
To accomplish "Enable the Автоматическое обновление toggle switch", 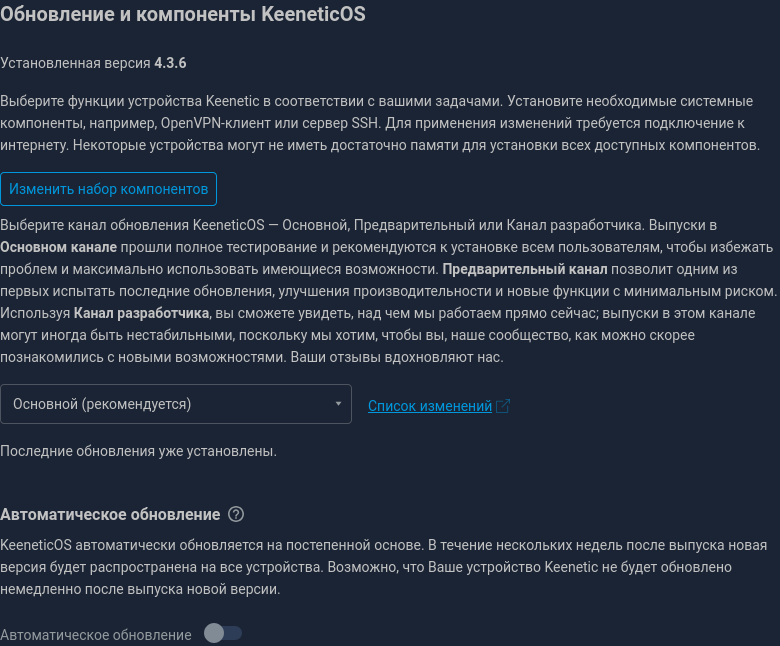I will click(x=223, y=633).
